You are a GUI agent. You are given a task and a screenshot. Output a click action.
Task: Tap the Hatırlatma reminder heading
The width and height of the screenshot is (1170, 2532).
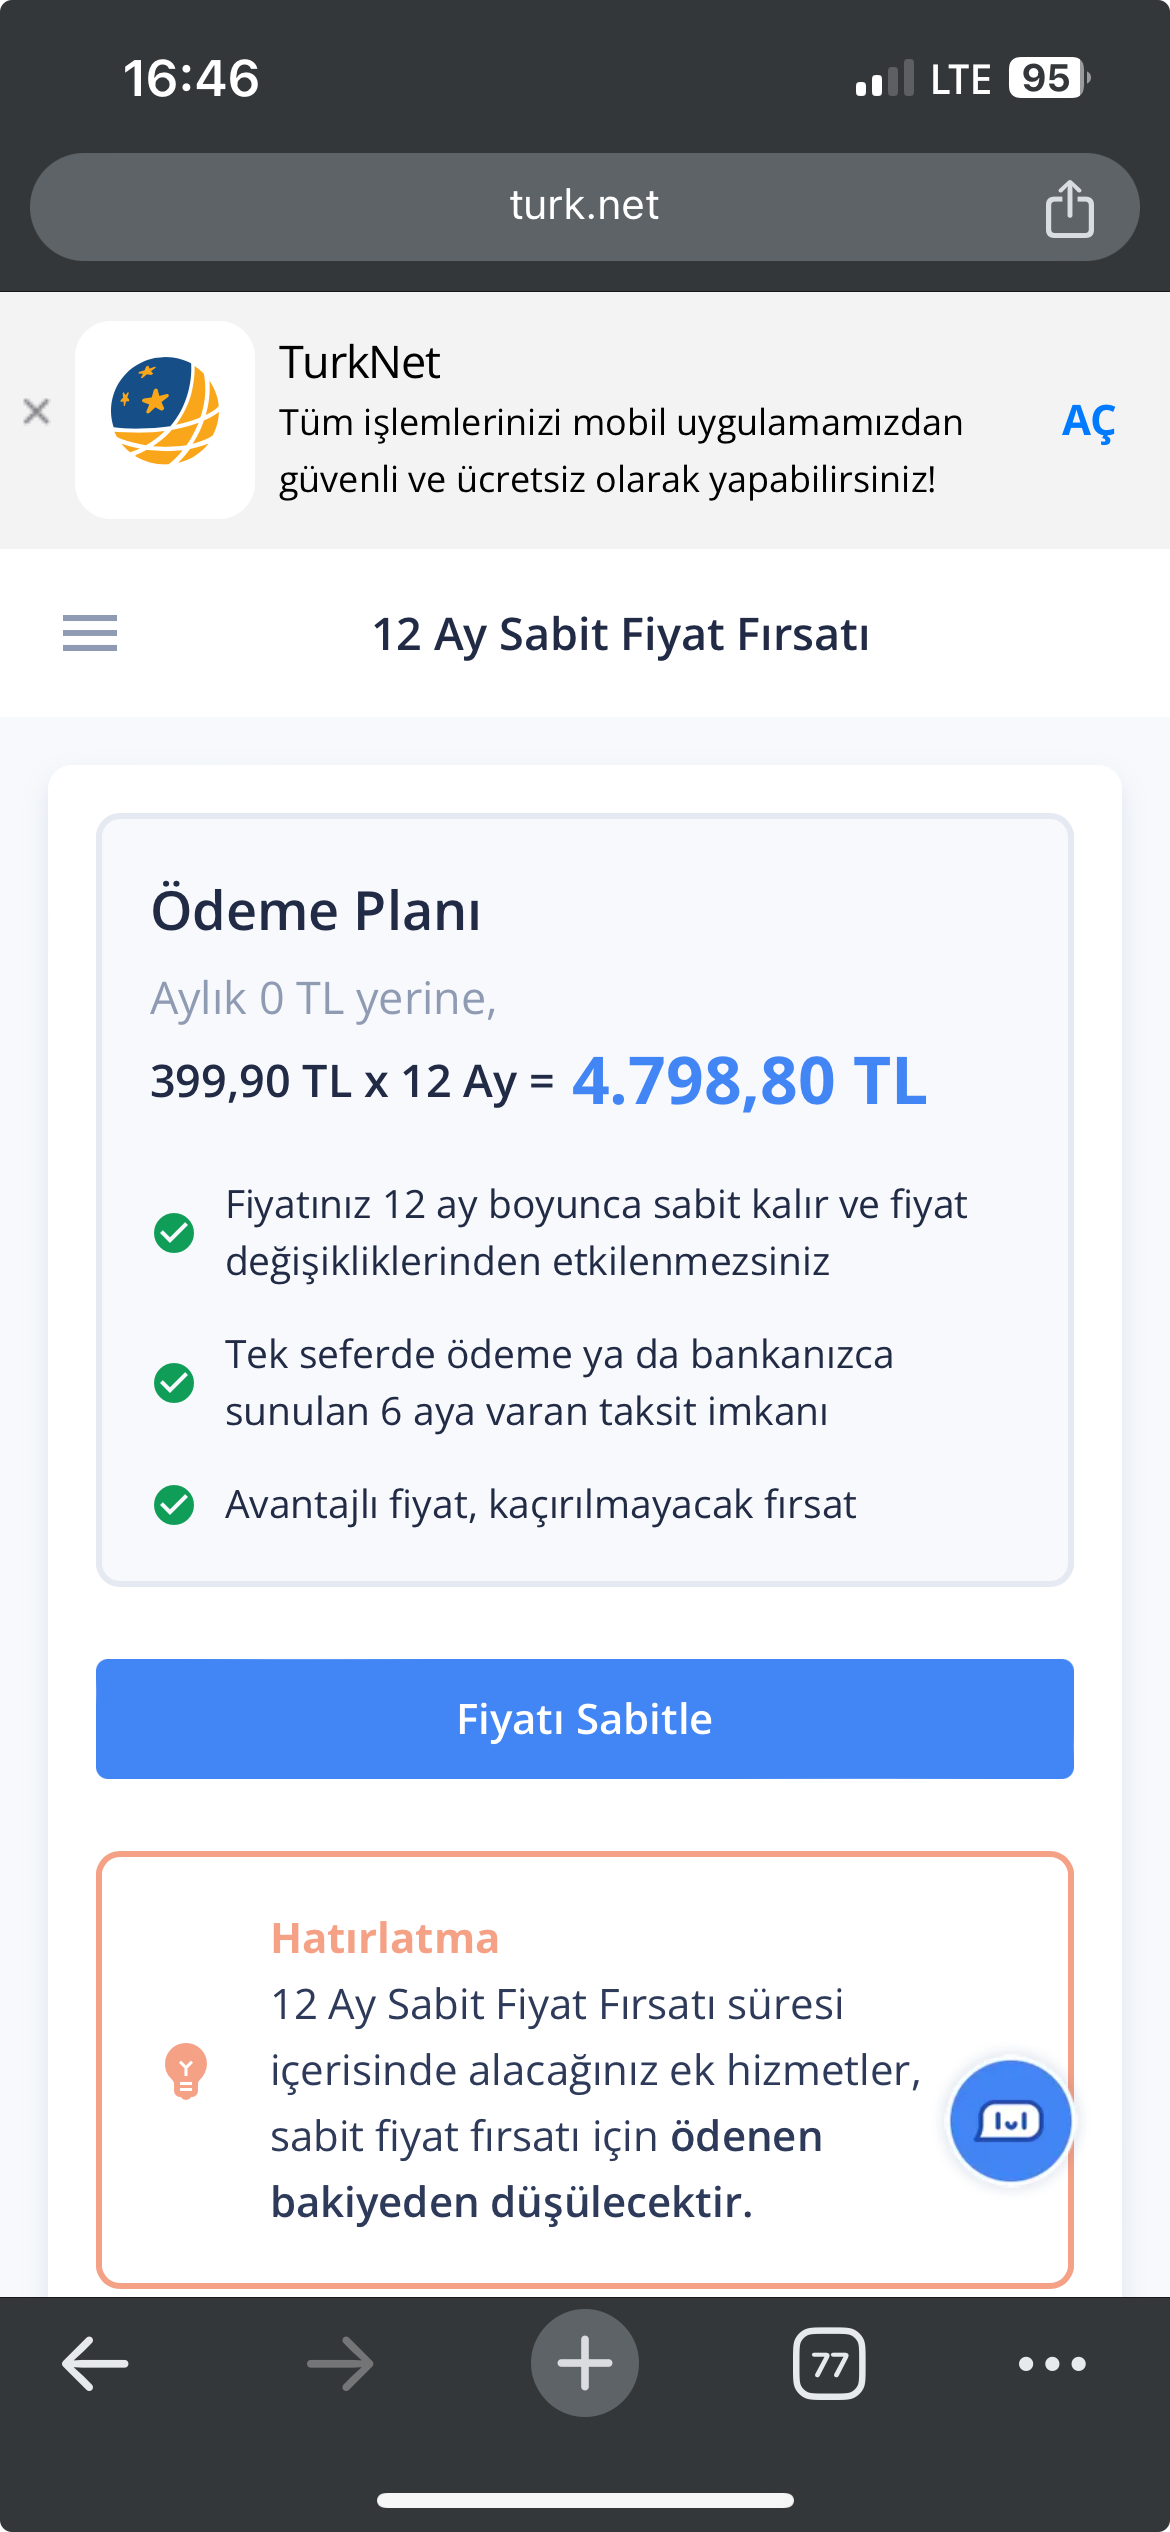point(385,1938)
